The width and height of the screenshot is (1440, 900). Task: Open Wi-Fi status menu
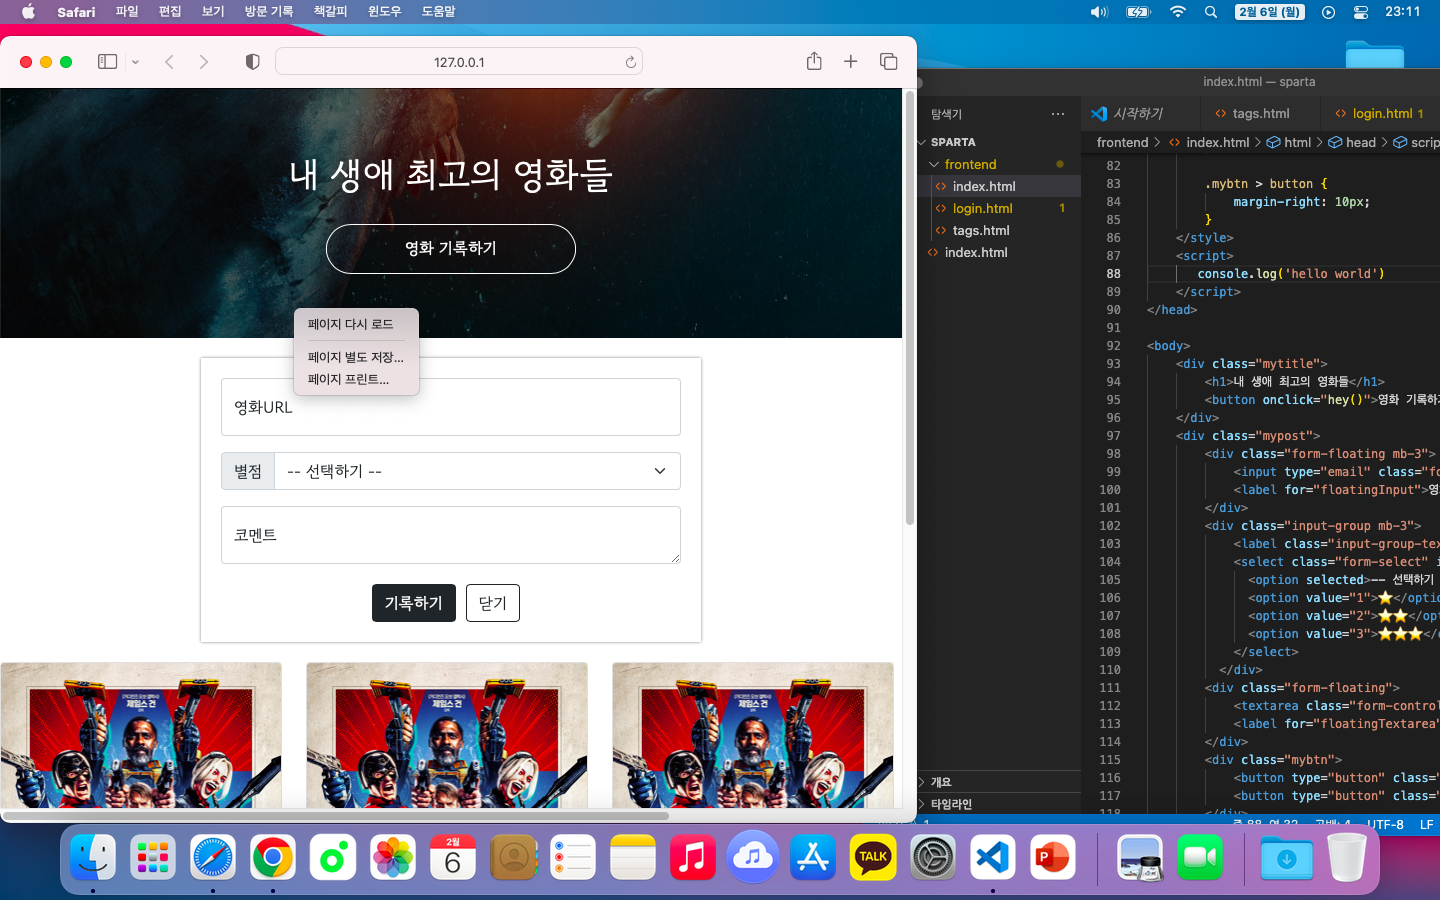point(1178,12)
